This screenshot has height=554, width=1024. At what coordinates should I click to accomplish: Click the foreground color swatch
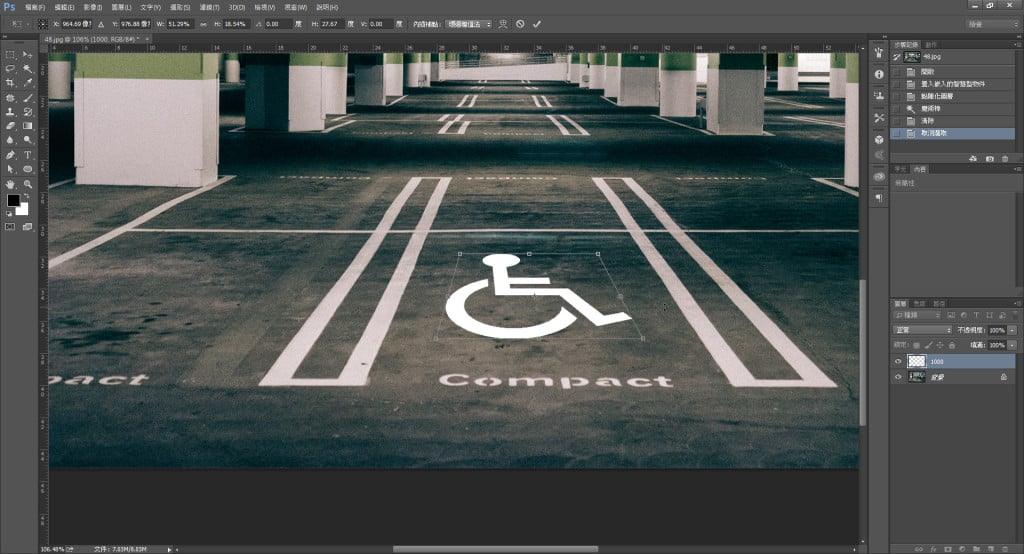(14, 201)
